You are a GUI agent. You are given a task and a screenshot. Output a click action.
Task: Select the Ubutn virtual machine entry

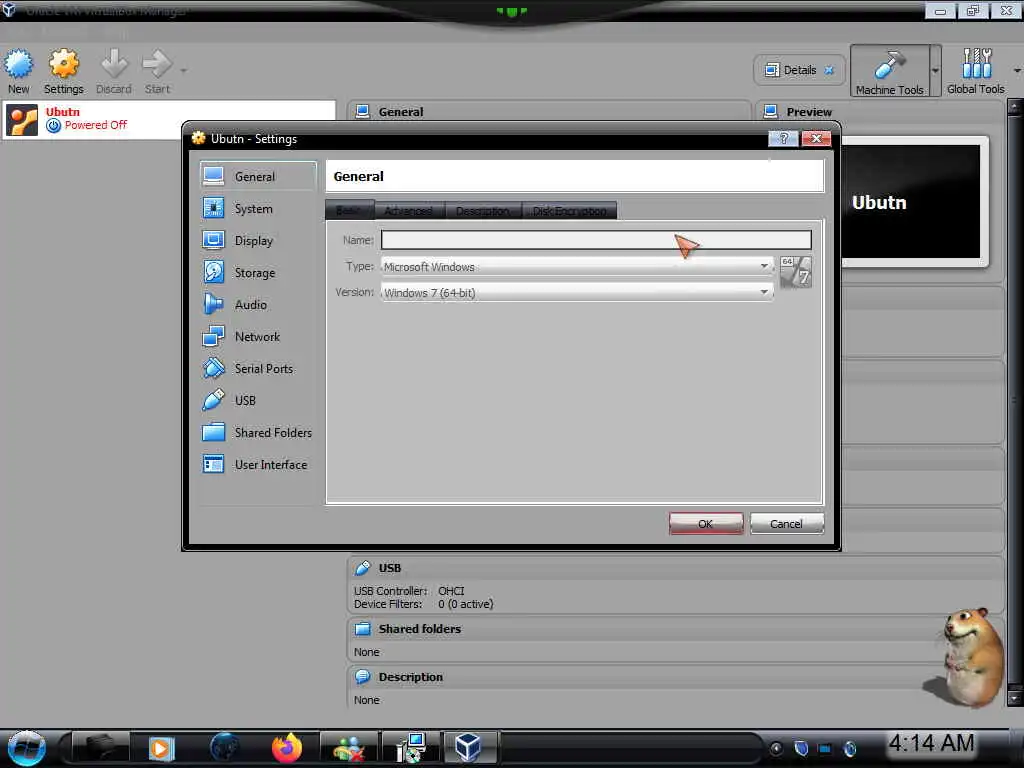(x=168, y=119)
